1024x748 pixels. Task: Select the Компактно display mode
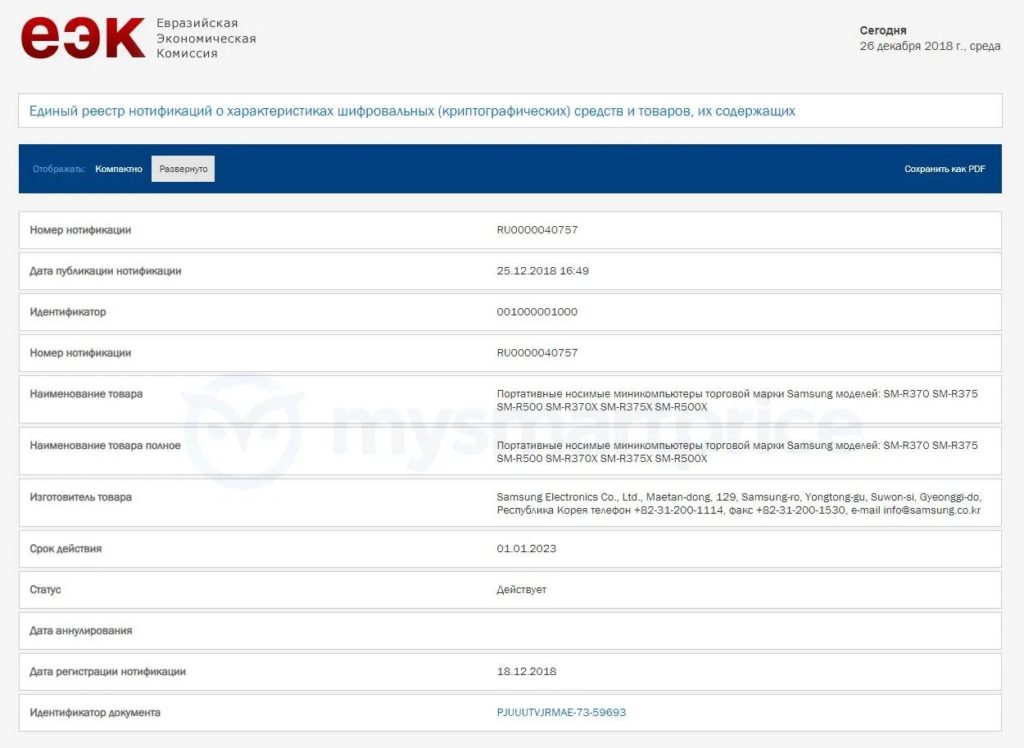118,169
